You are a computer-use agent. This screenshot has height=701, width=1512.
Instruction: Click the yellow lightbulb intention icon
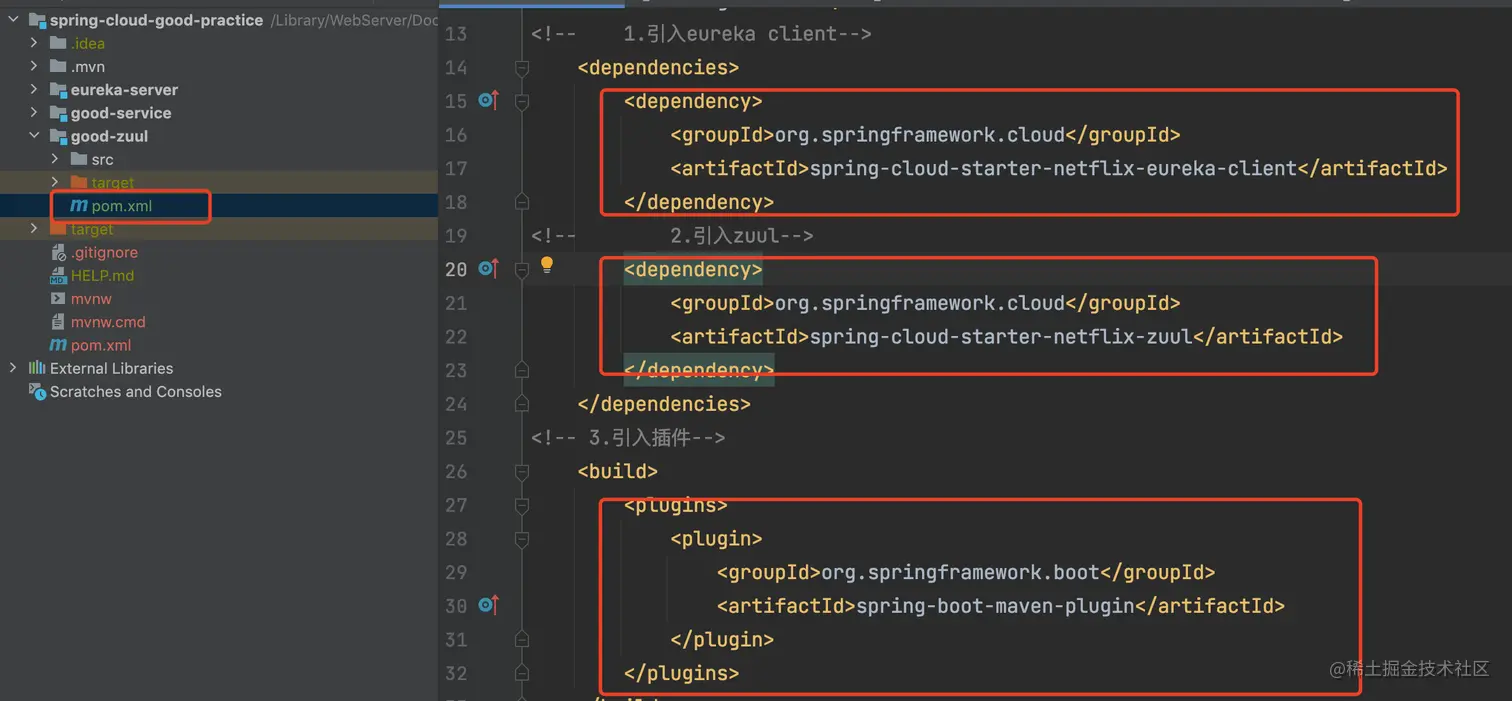547,265
